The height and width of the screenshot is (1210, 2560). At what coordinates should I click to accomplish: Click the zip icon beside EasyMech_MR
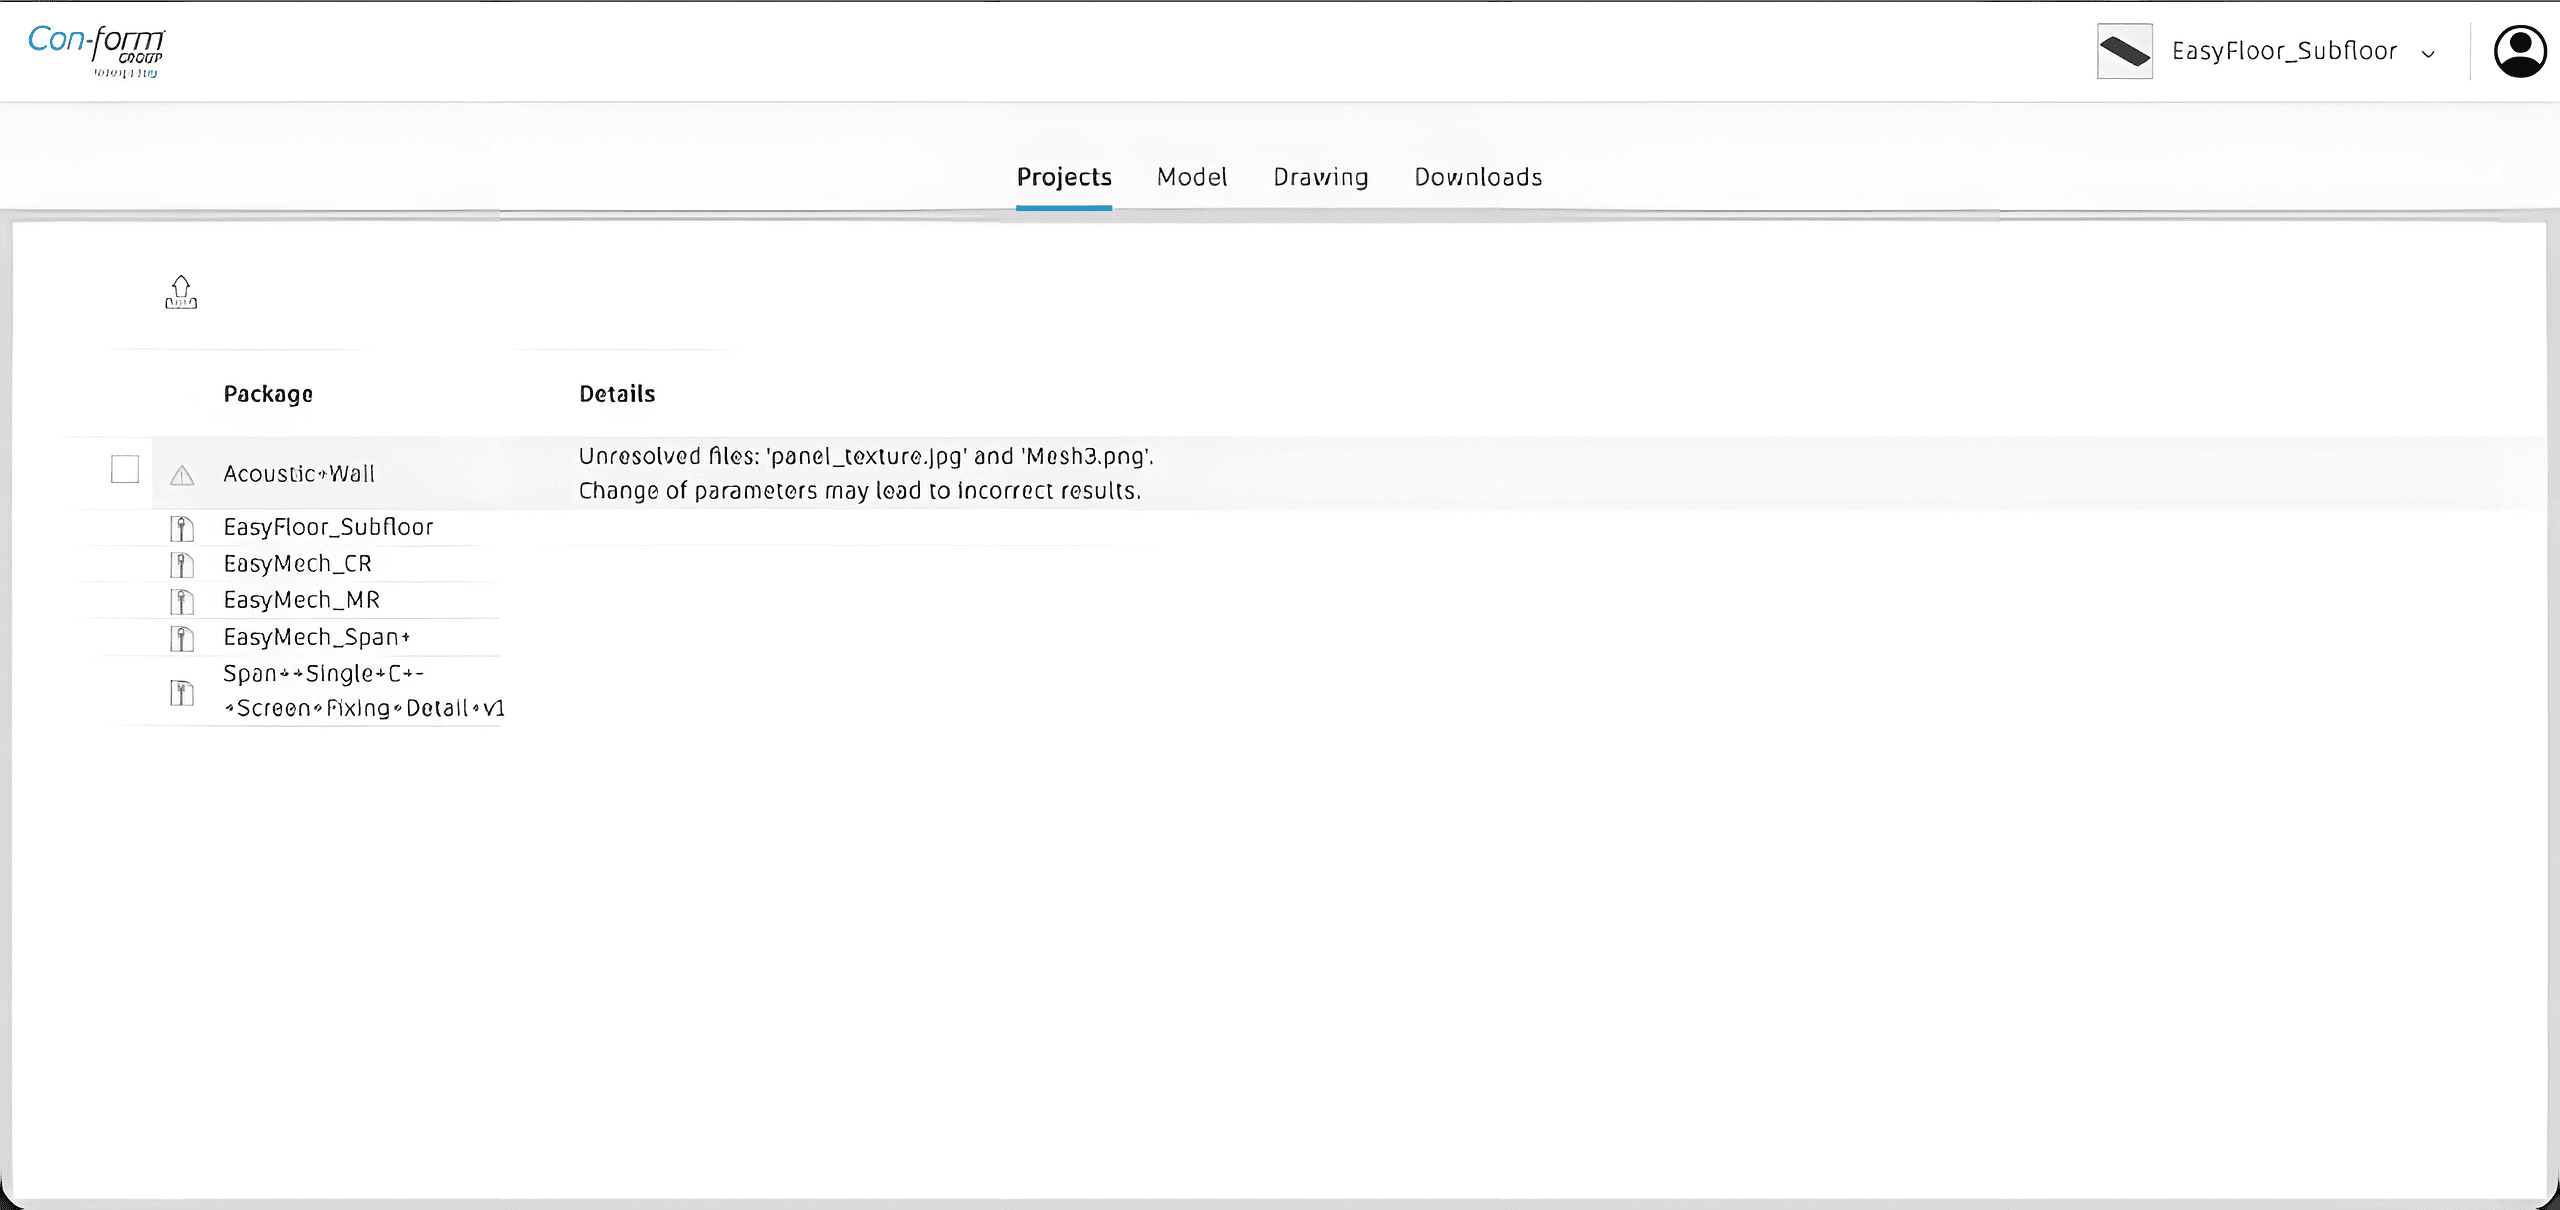[182, 601]
